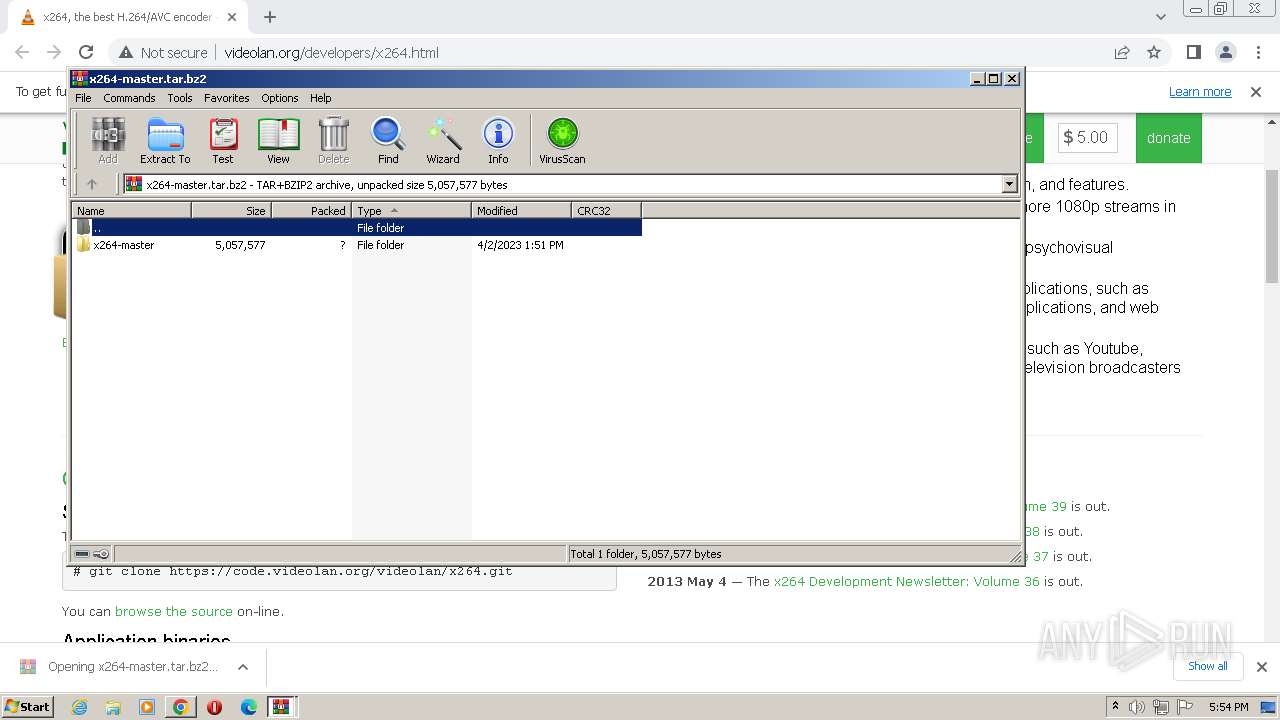
Task: Click Show all downloads
Action: 1207,666
